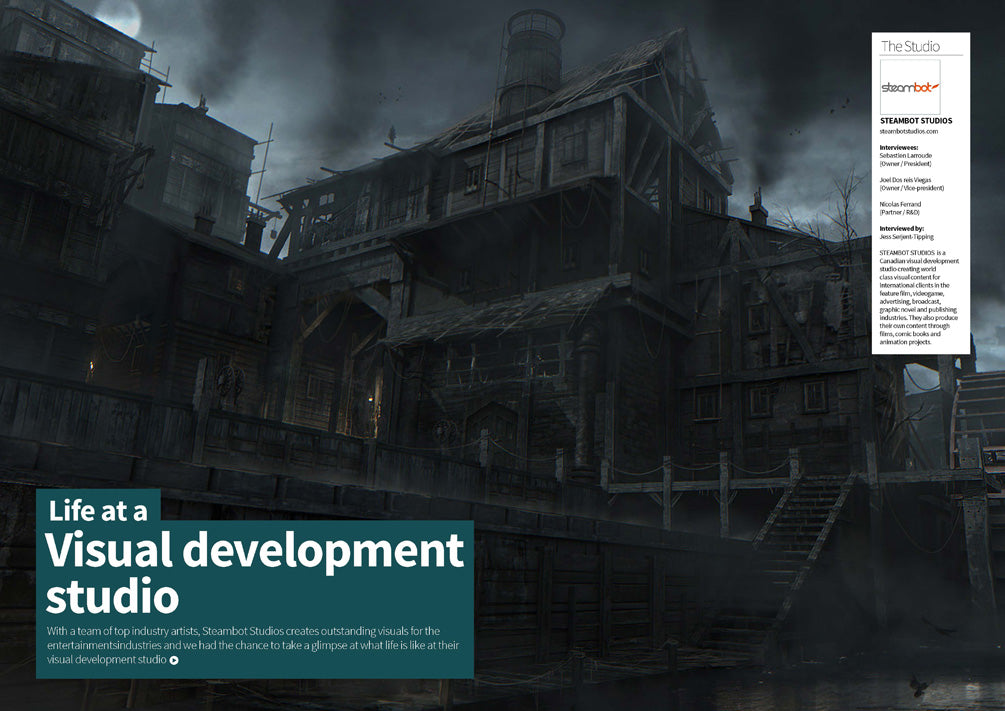This screenshot has height=711, width=1005.
Task: Click the bold STEAMBOT STUDIOS title
Action: (915, 120)
